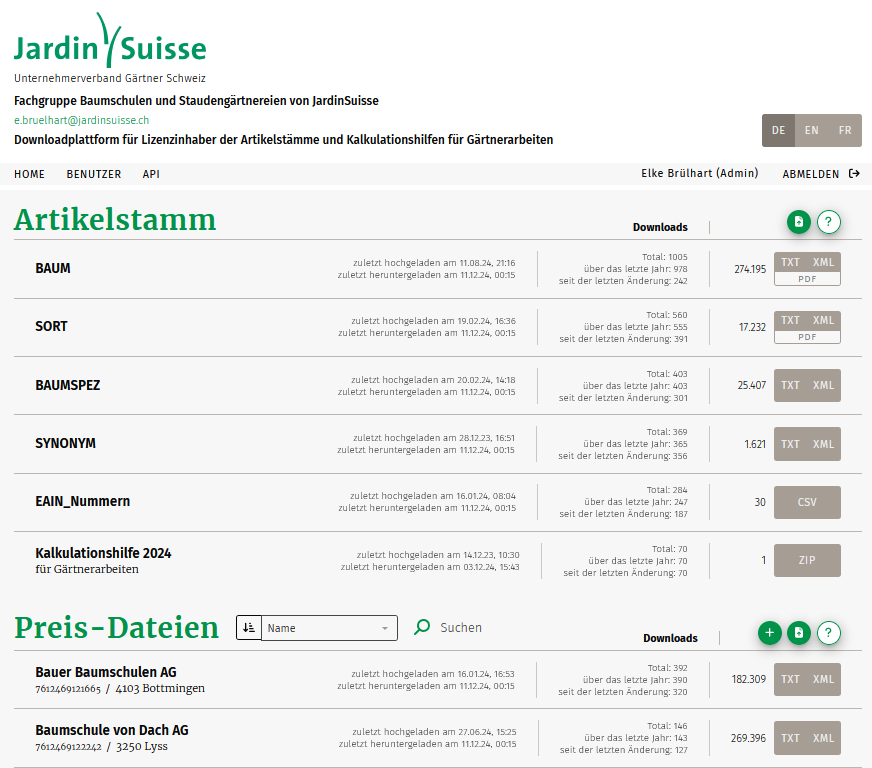Viewport: 872px width, 768px height.
Task: Click the address '3250 Lyss'
Action: 142,746
